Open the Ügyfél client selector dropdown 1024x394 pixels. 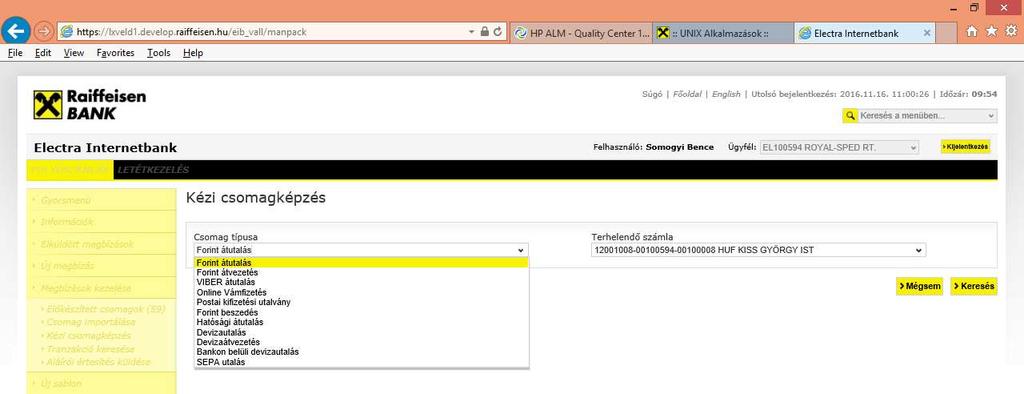(839, 147)
